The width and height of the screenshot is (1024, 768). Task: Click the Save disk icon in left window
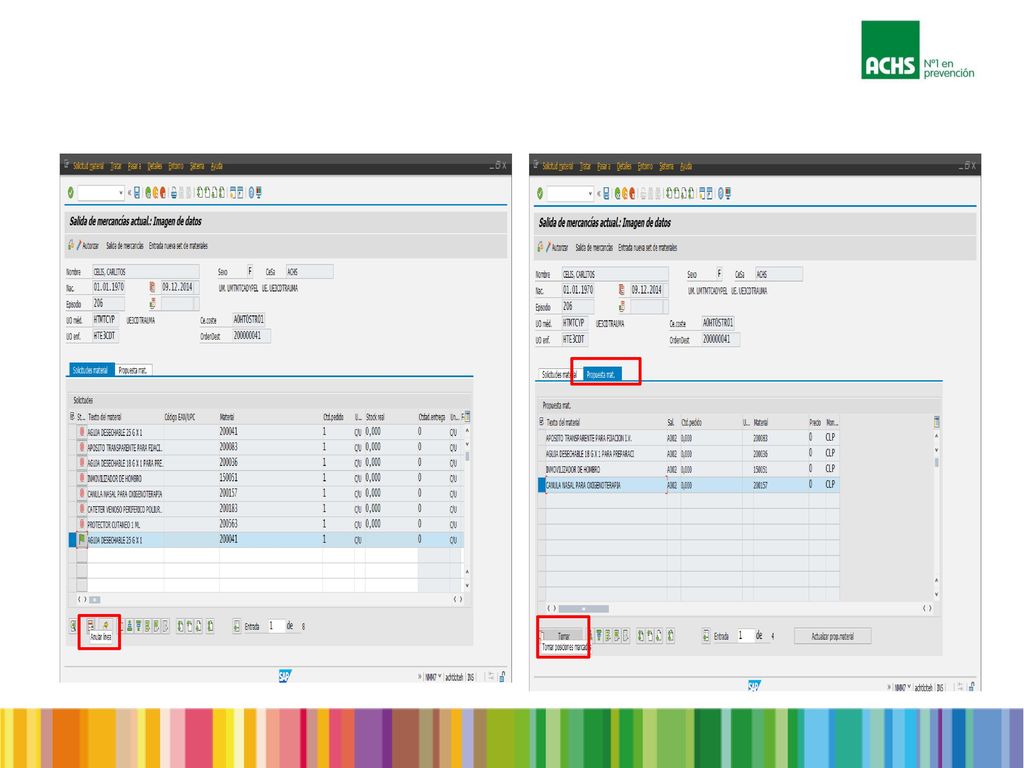click(137, 193)
